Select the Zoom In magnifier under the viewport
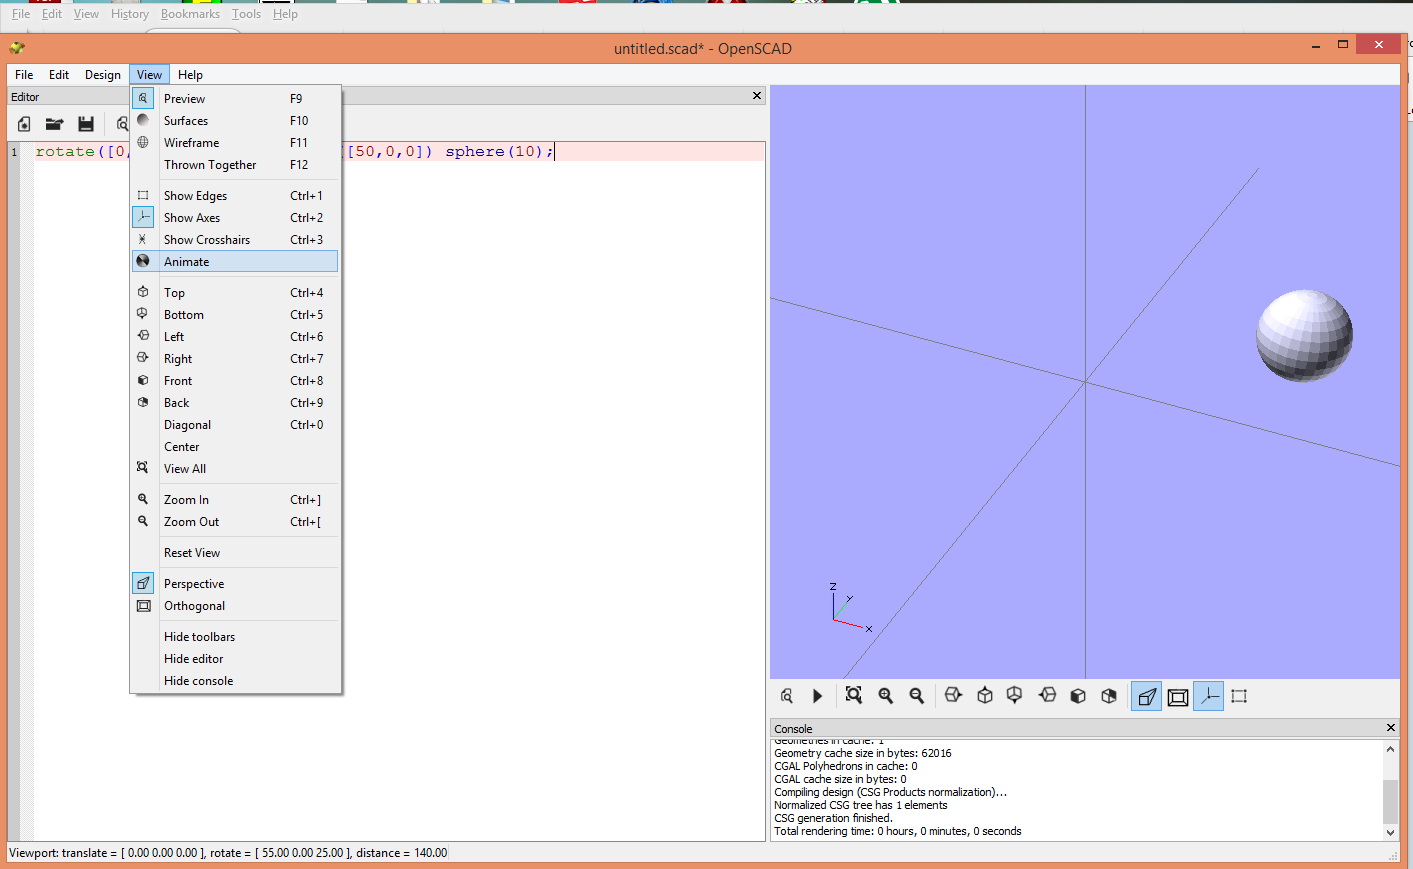This screenshot has height=869, width=1413. coord(886,695)
